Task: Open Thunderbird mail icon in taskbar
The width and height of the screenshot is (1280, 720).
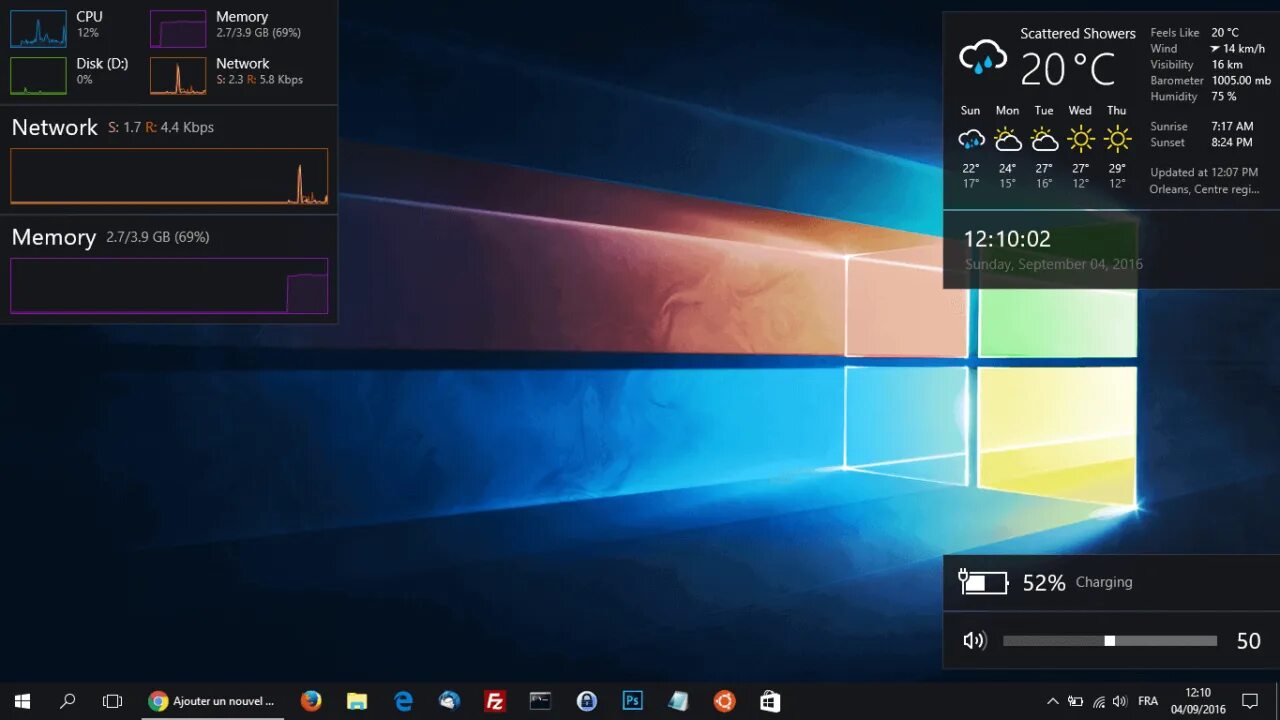Action: [449, 701]
